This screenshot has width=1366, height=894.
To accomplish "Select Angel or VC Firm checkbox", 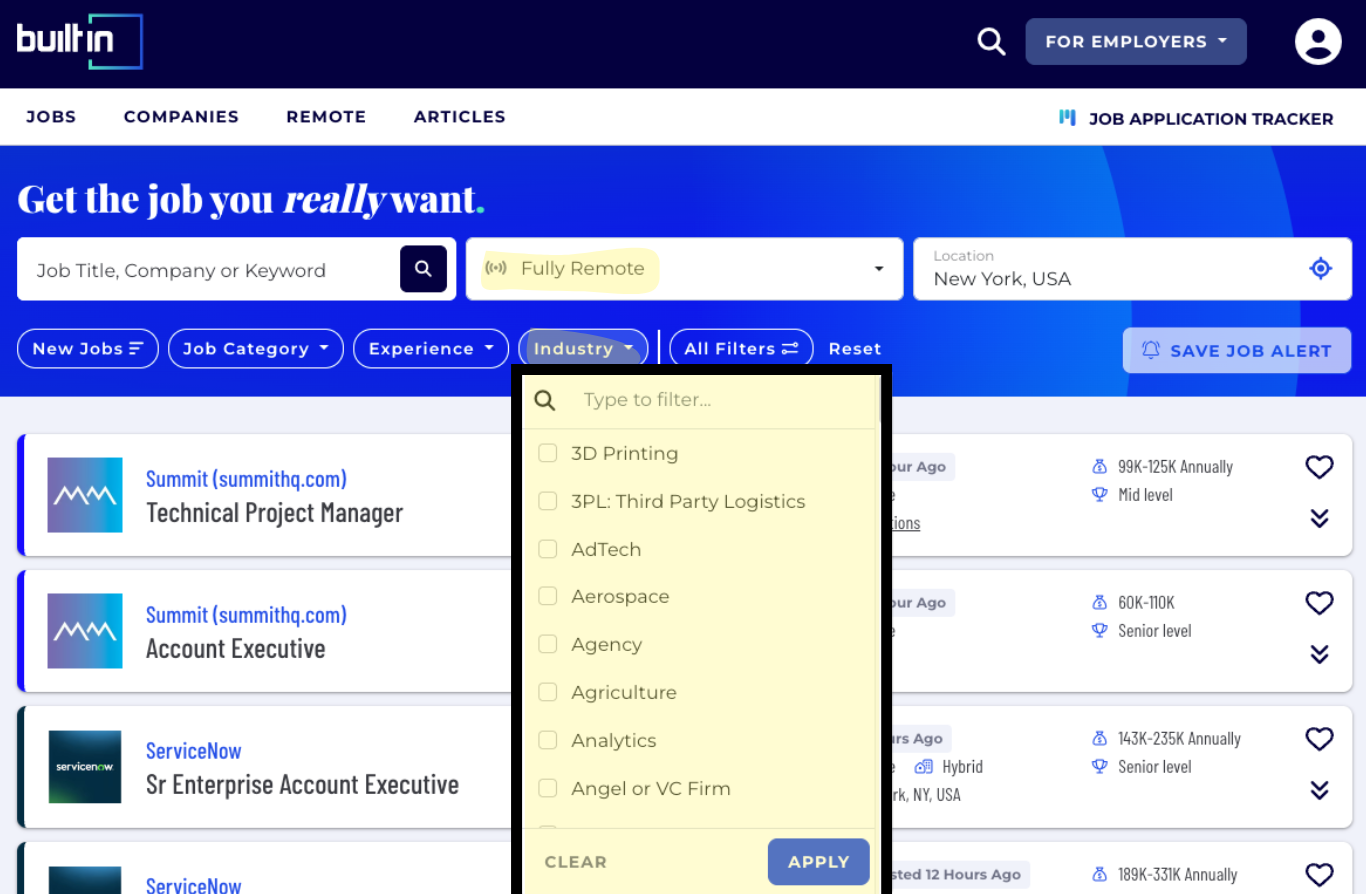I will 548,788.
